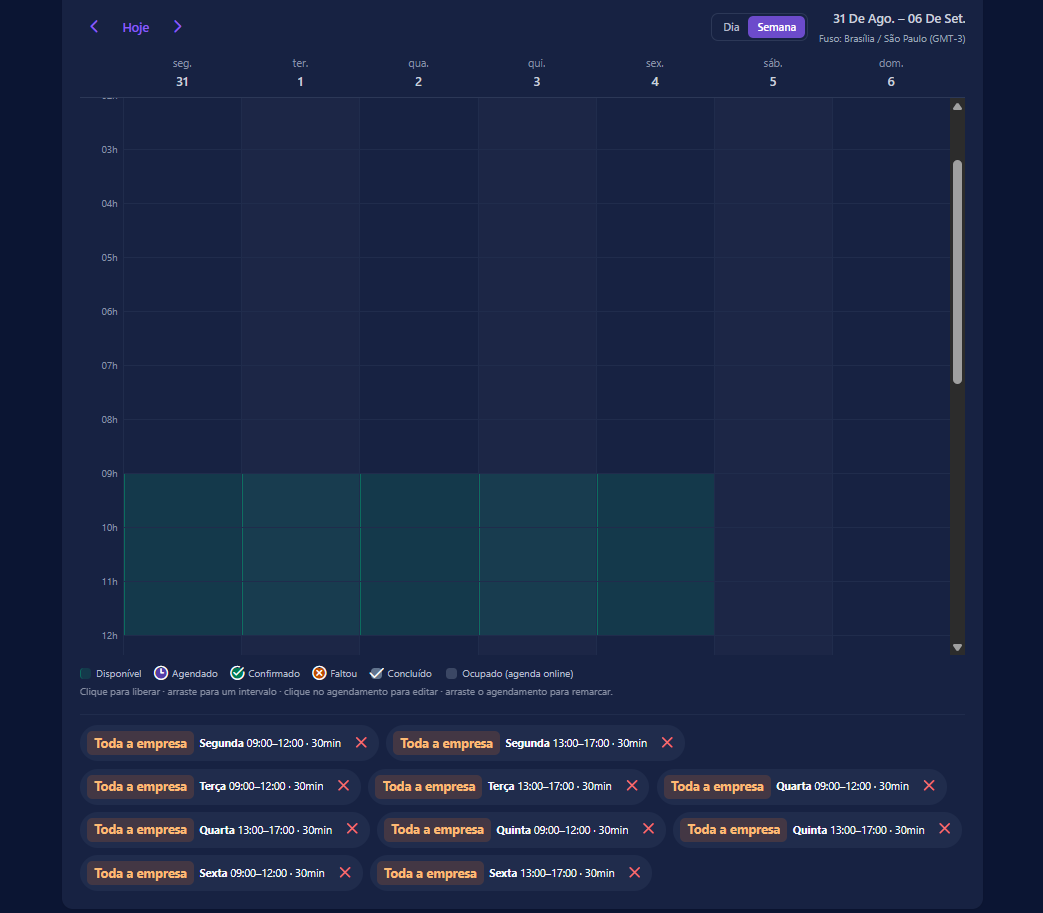
Task: Select the seg. 31 day header
Action: point(182,73)
